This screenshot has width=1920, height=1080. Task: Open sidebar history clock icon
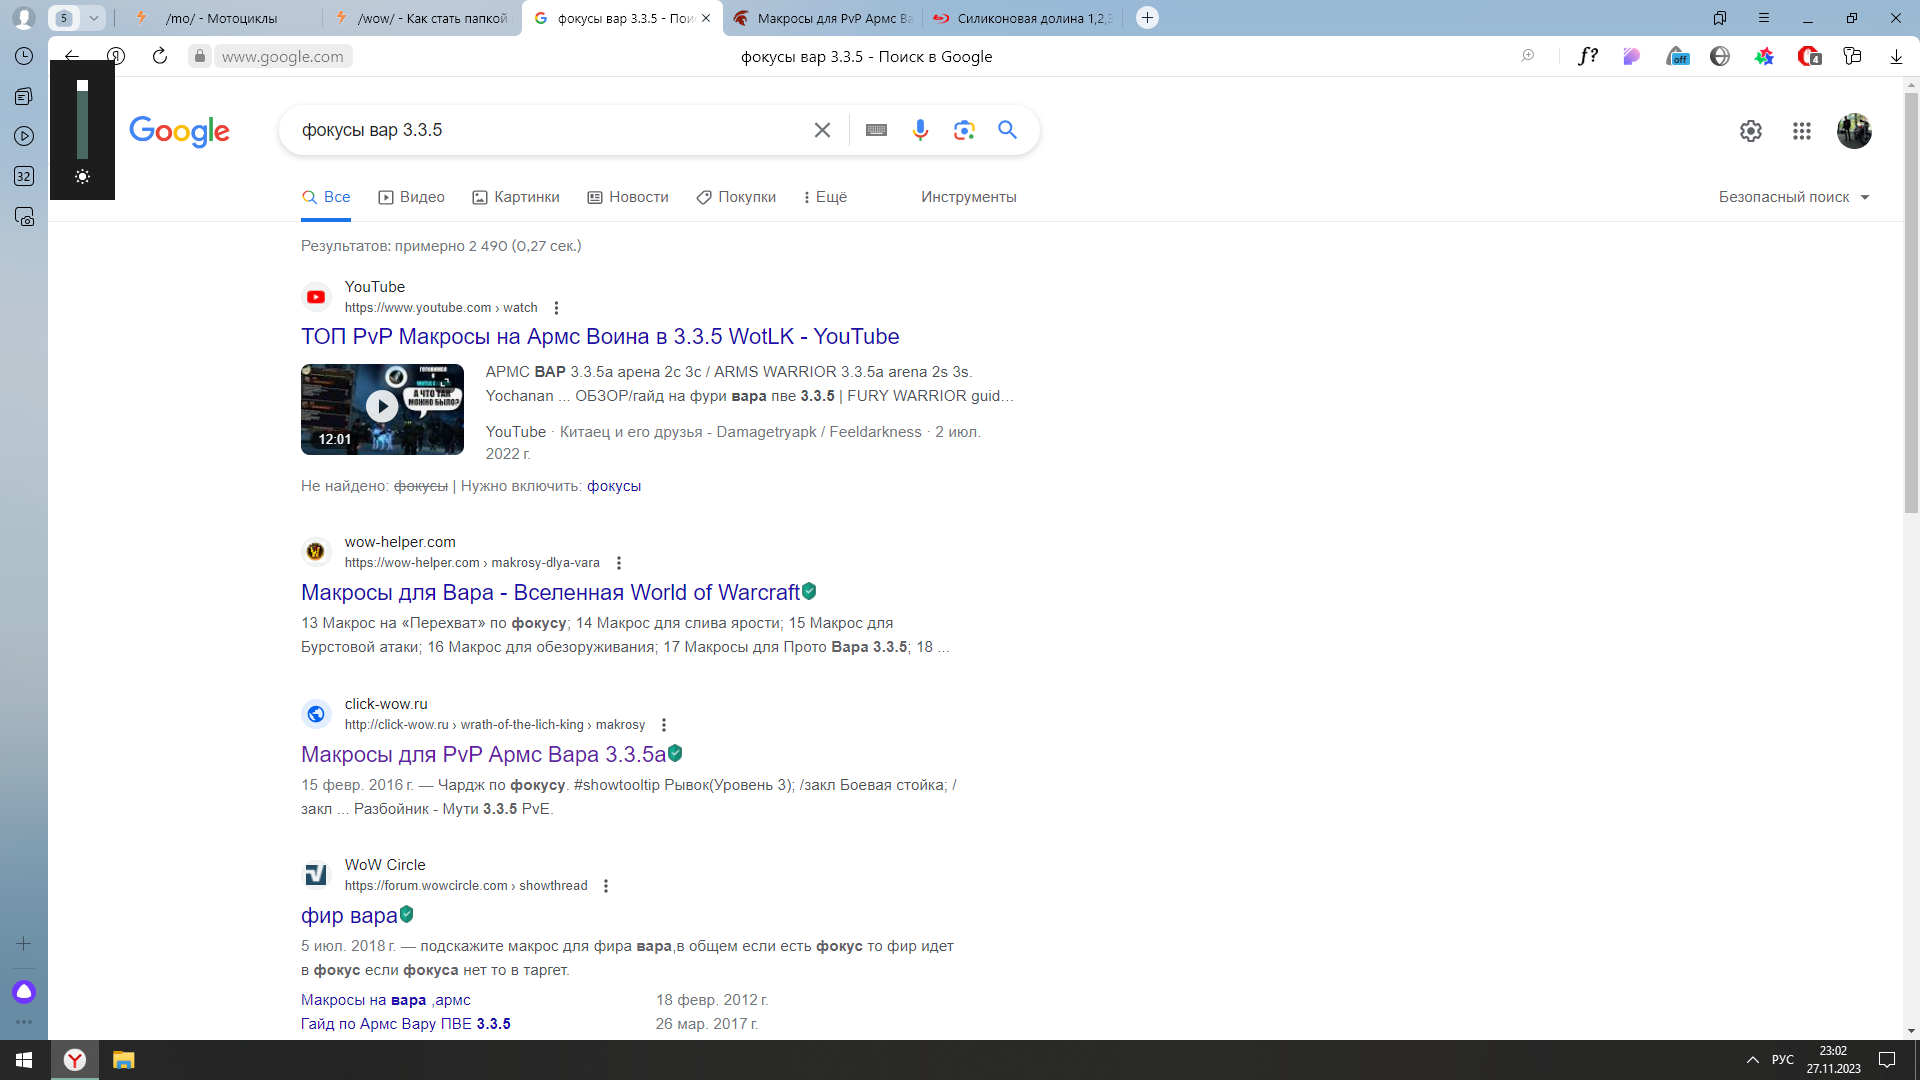pyautogui.click(x=24, y=56)
